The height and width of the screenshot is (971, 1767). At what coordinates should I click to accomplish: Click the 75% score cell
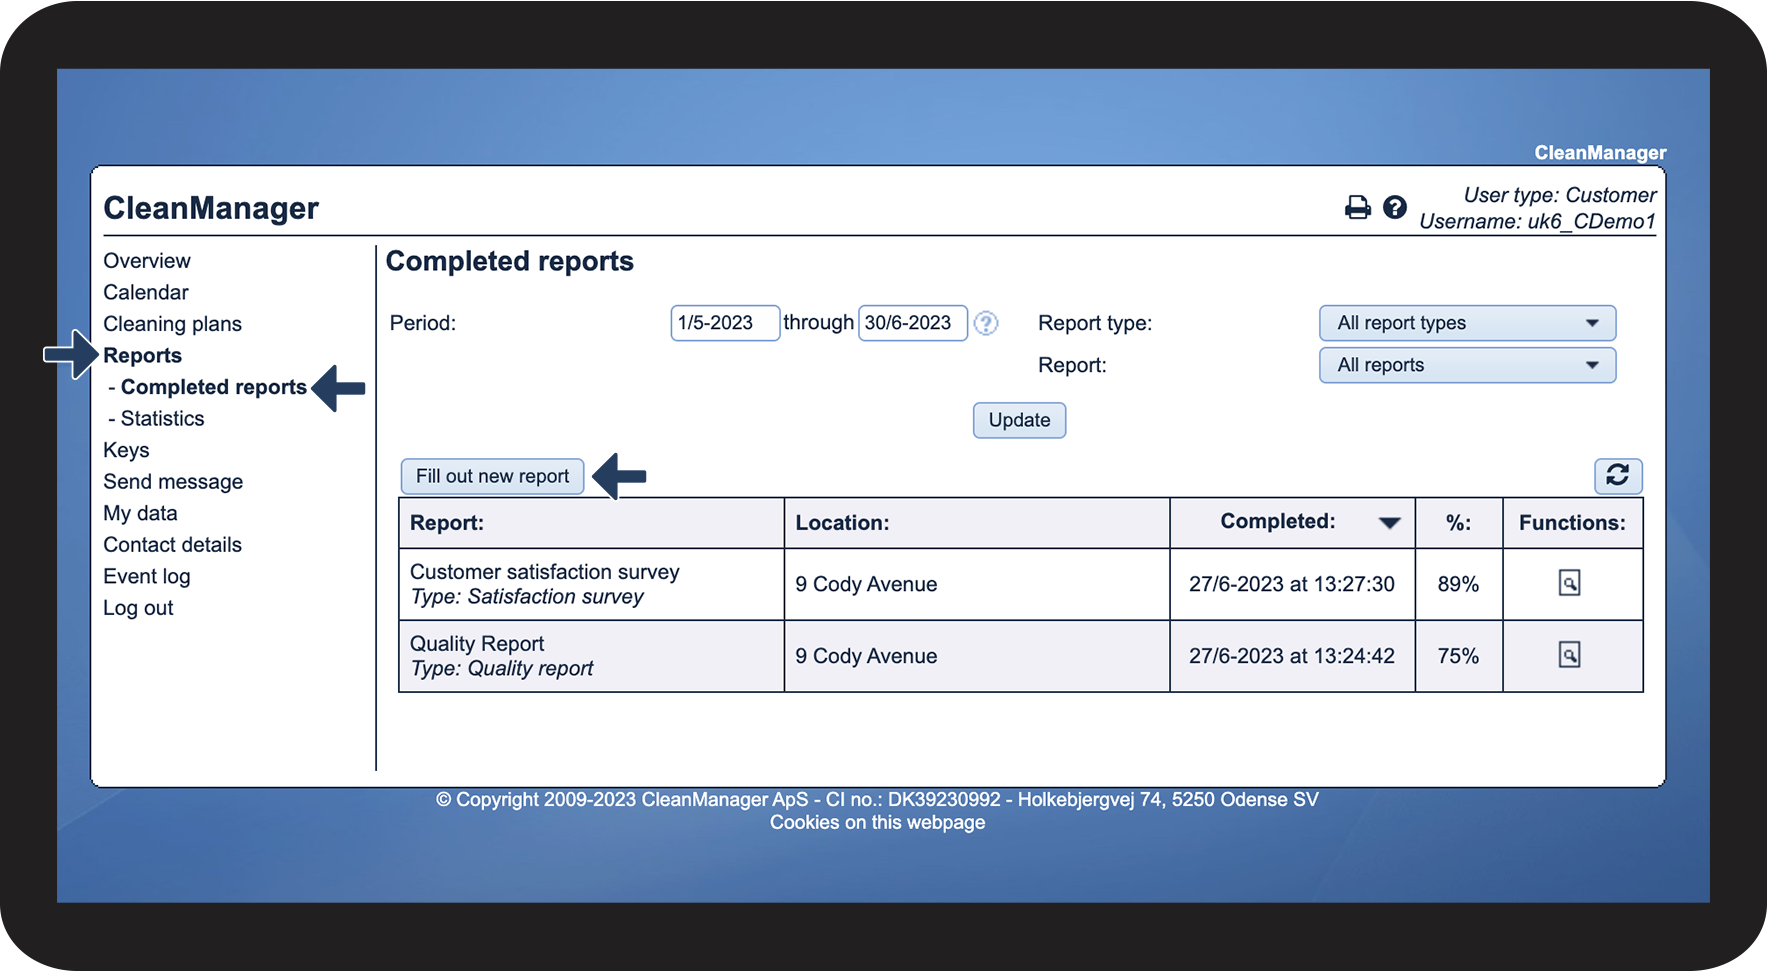tap(1458, 656)
